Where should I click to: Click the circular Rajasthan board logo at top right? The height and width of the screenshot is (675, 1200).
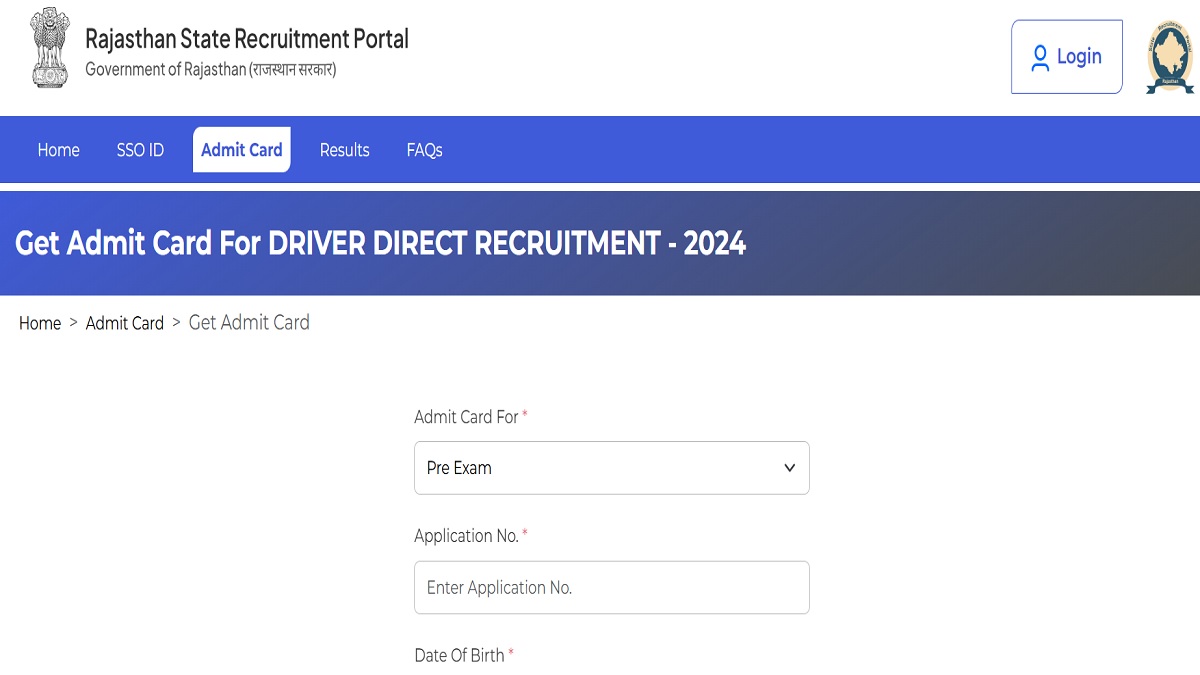1168,56
